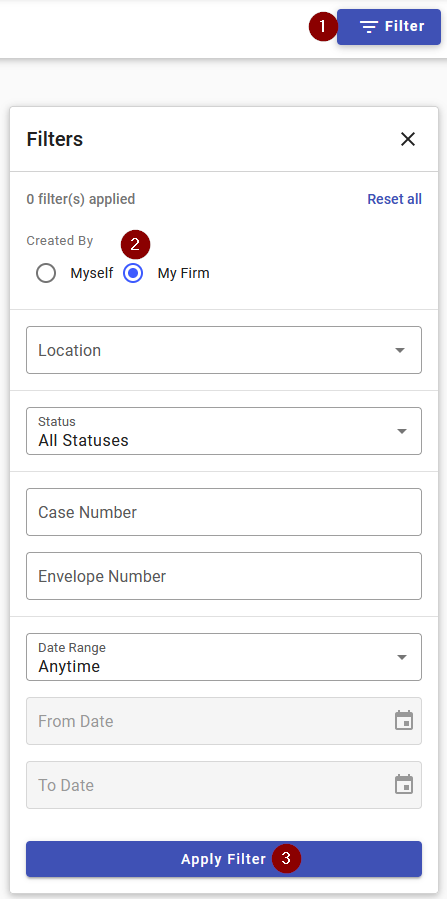Image resolution: width=447 pixels, height=899 pixels.
Task: Expand the Location dropdown arrow
Action: pos(400,350)
